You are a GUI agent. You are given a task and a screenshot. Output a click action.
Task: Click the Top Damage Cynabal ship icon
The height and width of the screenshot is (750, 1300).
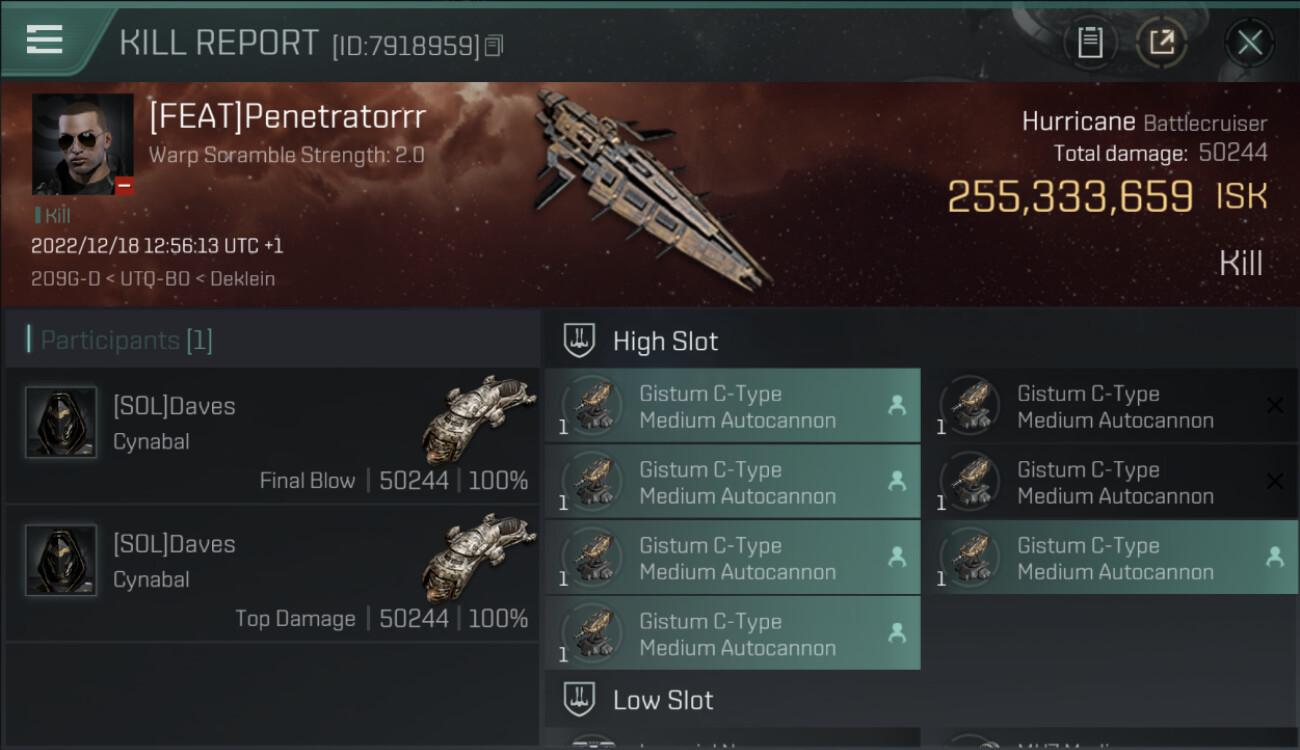point(478,556)
